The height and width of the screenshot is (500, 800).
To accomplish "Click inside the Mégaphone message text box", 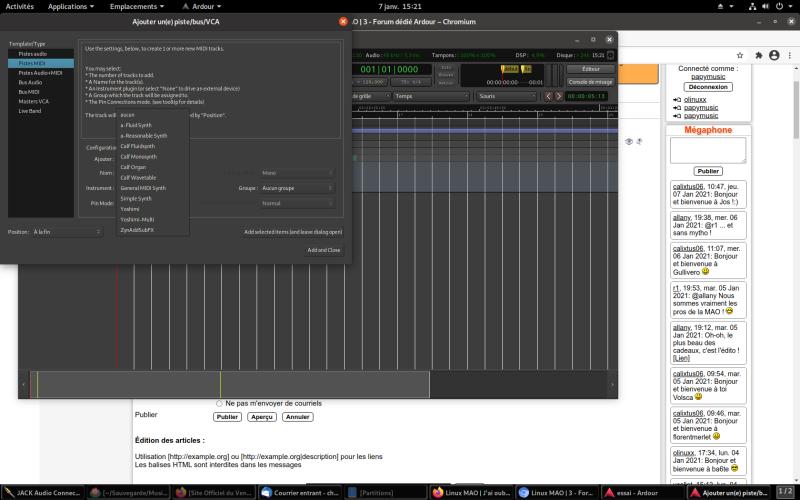I will pos(708,150).
